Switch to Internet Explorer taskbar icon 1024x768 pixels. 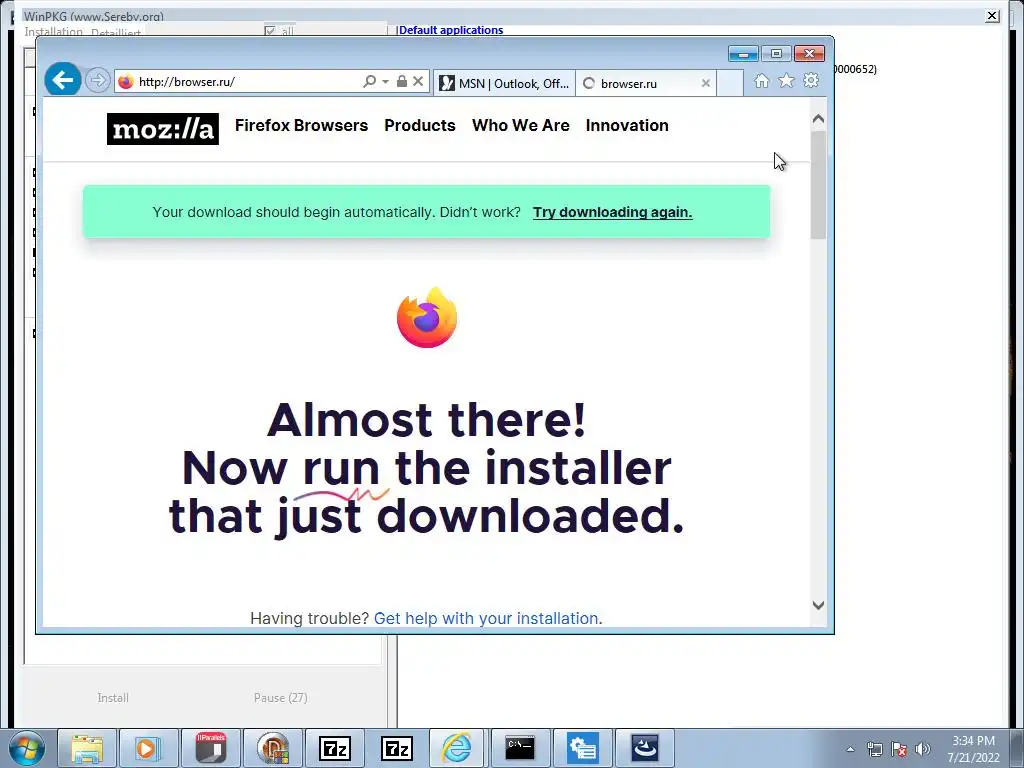[457, 748]
